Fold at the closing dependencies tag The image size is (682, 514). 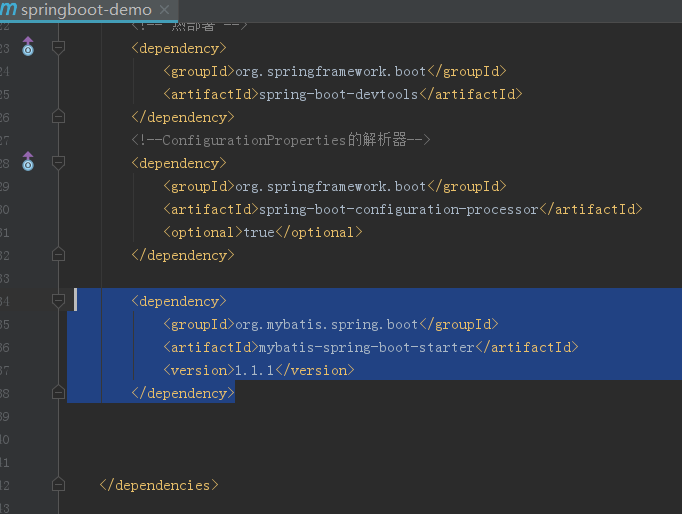(x=58, y=485)
